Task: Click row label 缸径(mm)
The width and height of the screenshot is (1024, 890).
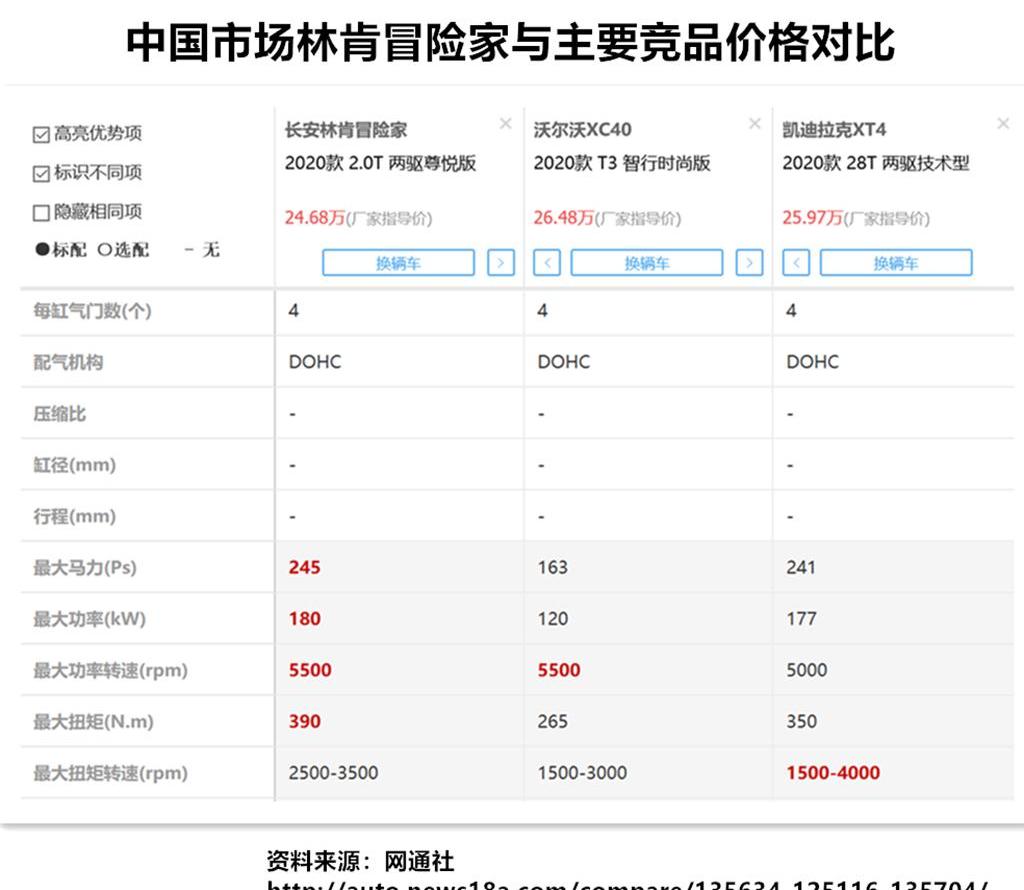Action: (74, 465)
